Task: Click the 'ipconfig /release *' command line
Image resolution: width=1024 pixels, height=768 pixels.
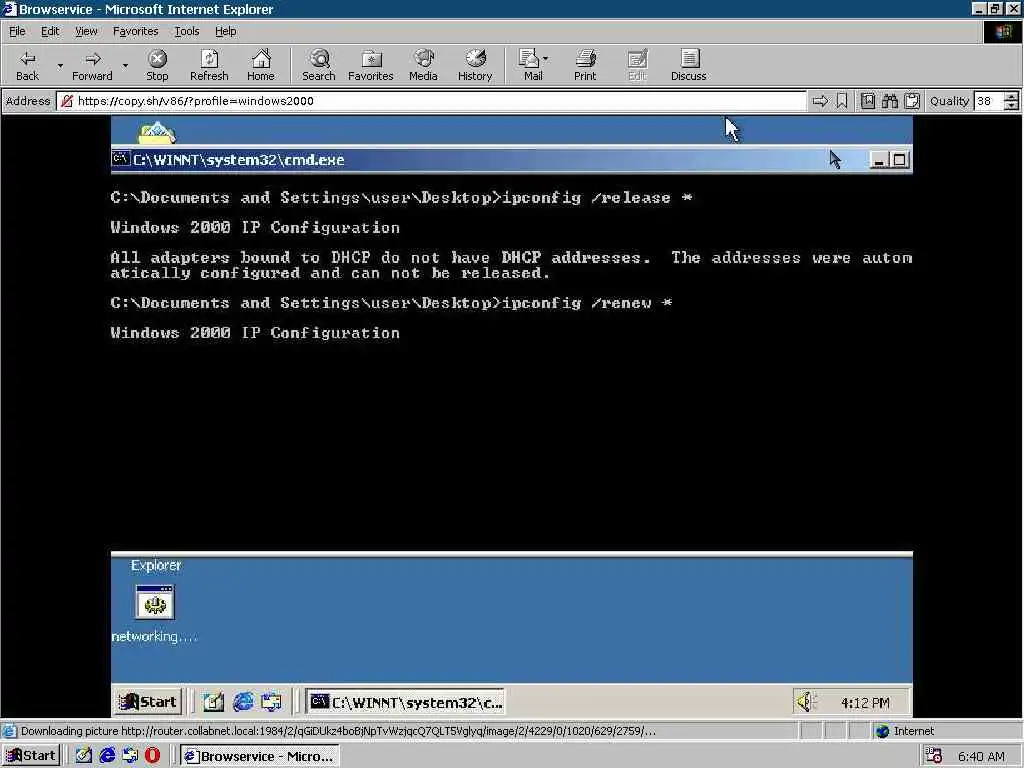Action: tap(401, 197)
